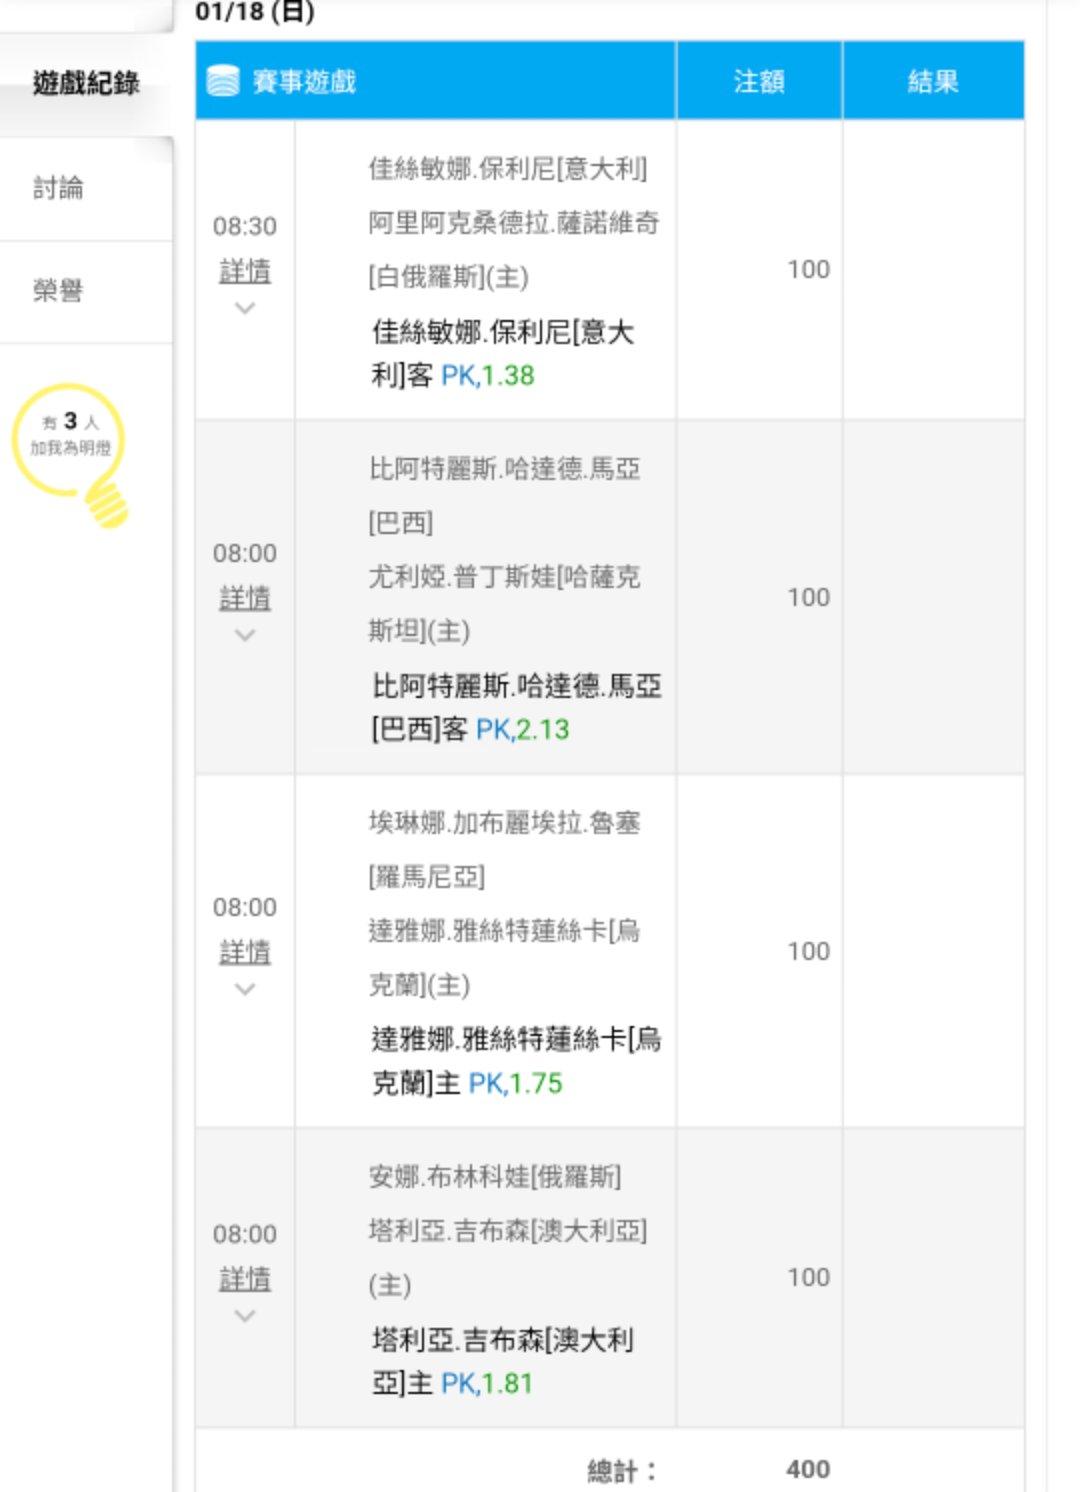Click the PK,1.75 odds pick
The image size is (1080, 1492).
click(x=515, y=1084)
